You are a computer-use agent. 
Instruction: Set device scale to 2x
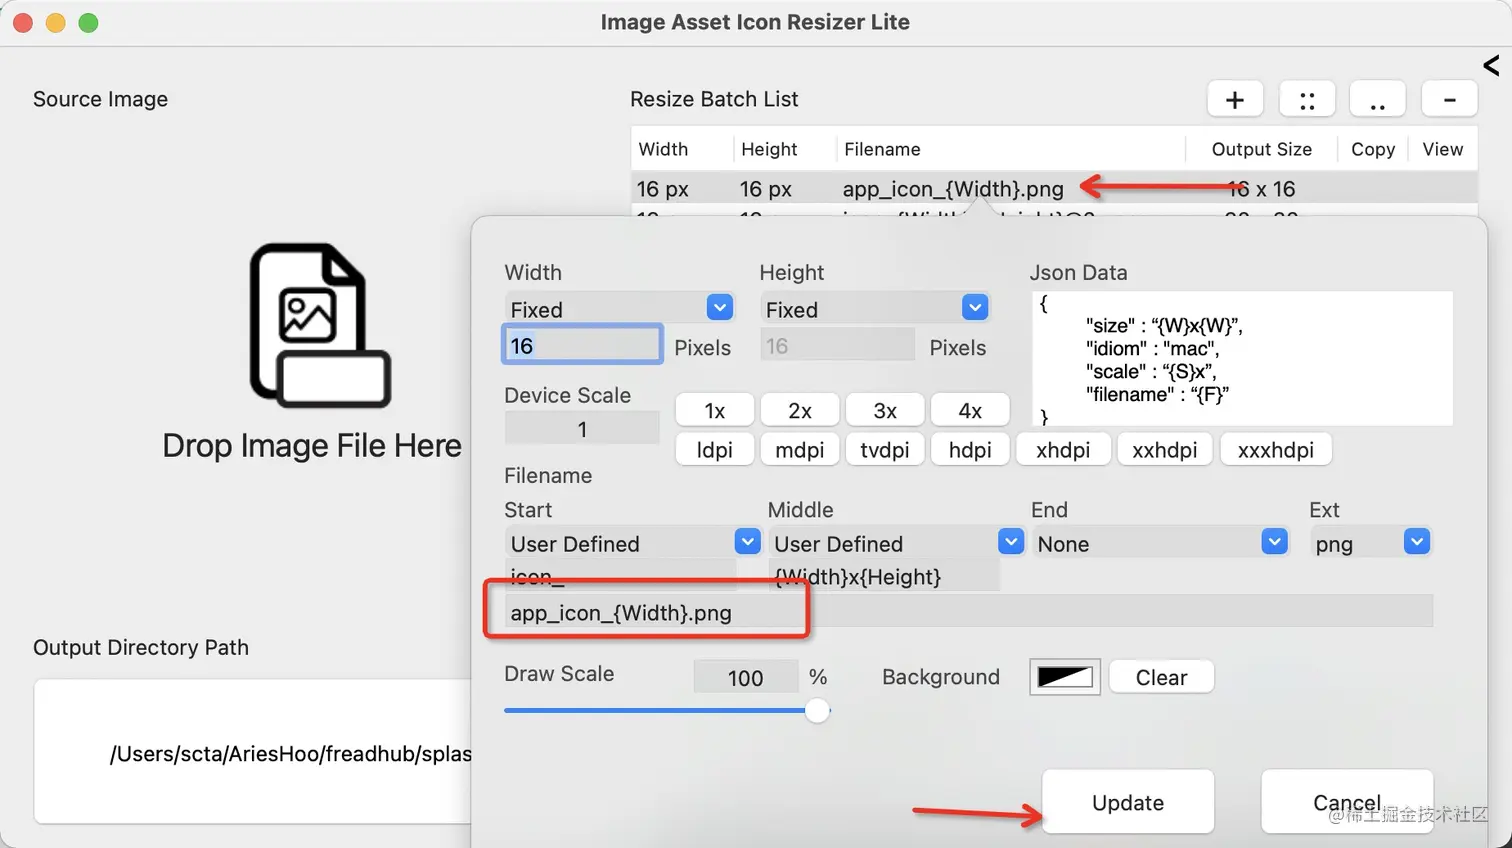[x=800, y=410]
